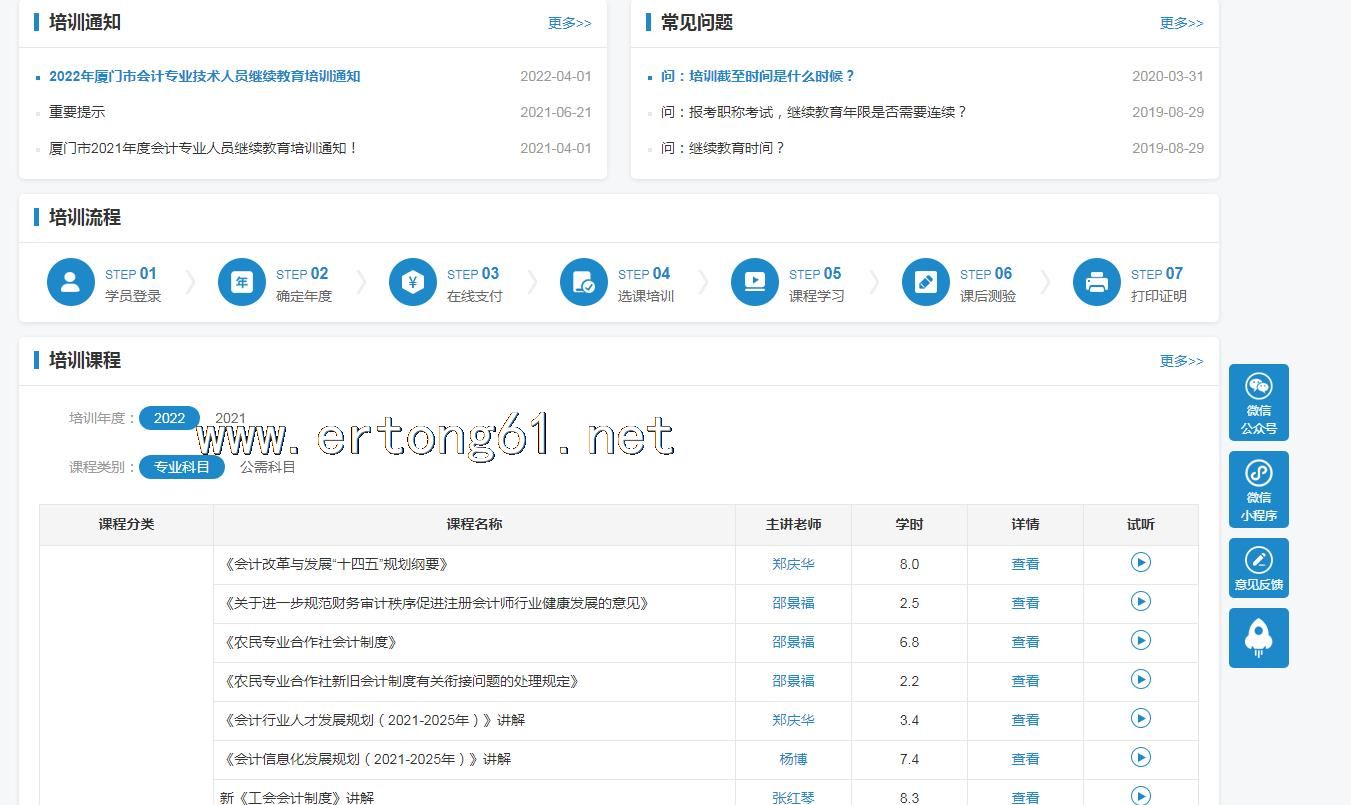View details for the 8.0 credit-hour course
This screenshot has width=1351, height=805.
click(x=1025, y=564)
